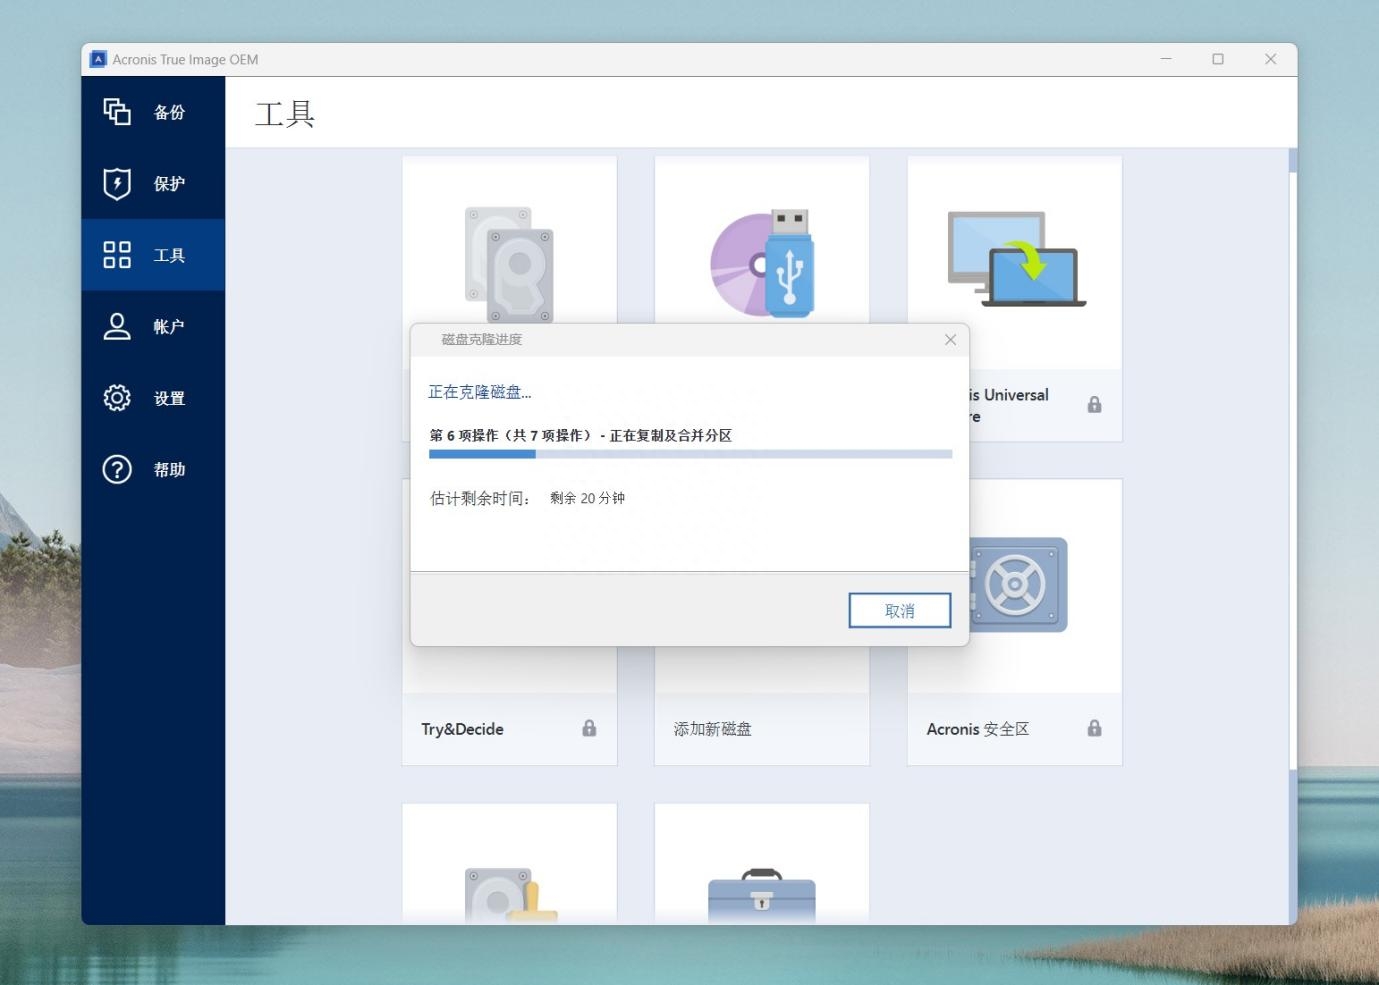This screenshot has width=1379, height=985.
Task: Click the gear settings icon
Action: 117,398
